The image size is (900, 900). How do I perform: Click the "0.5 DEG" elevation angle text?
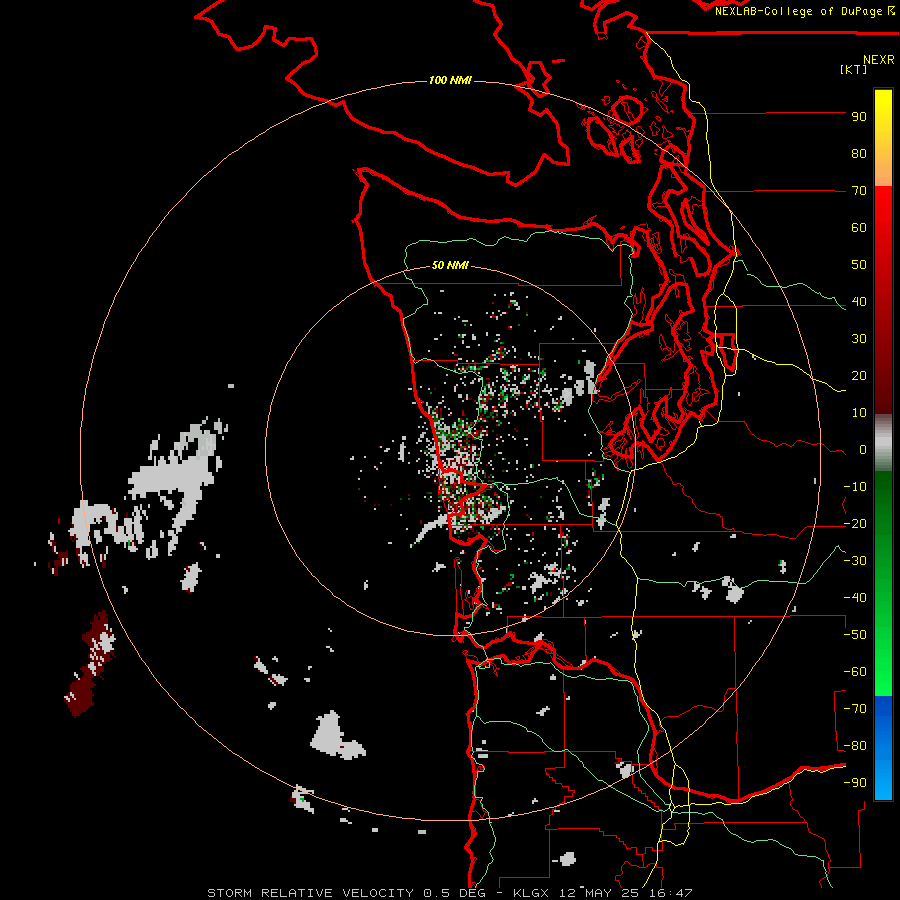[x=454, y=893]
